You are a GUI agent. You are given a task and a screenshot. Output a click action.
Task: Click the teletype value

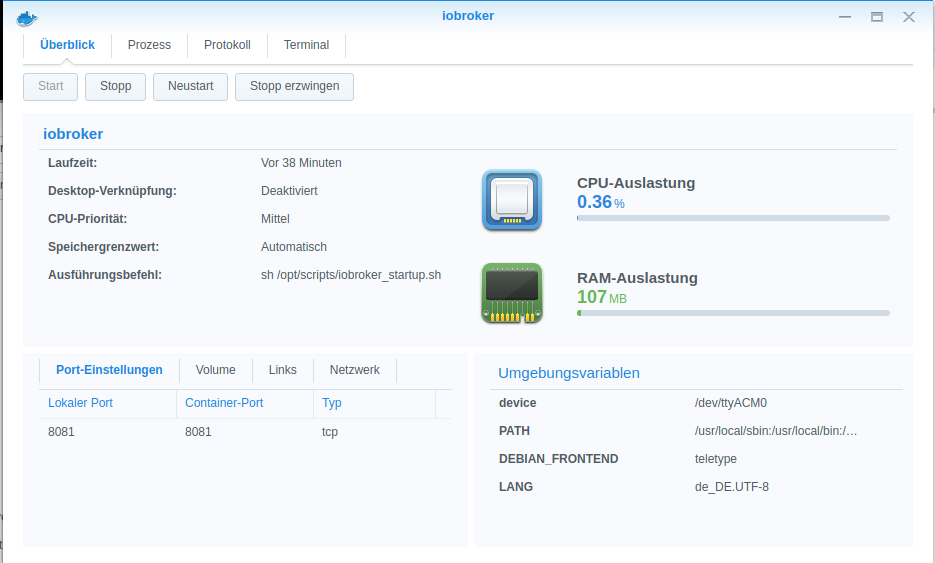tap(716, 459)
